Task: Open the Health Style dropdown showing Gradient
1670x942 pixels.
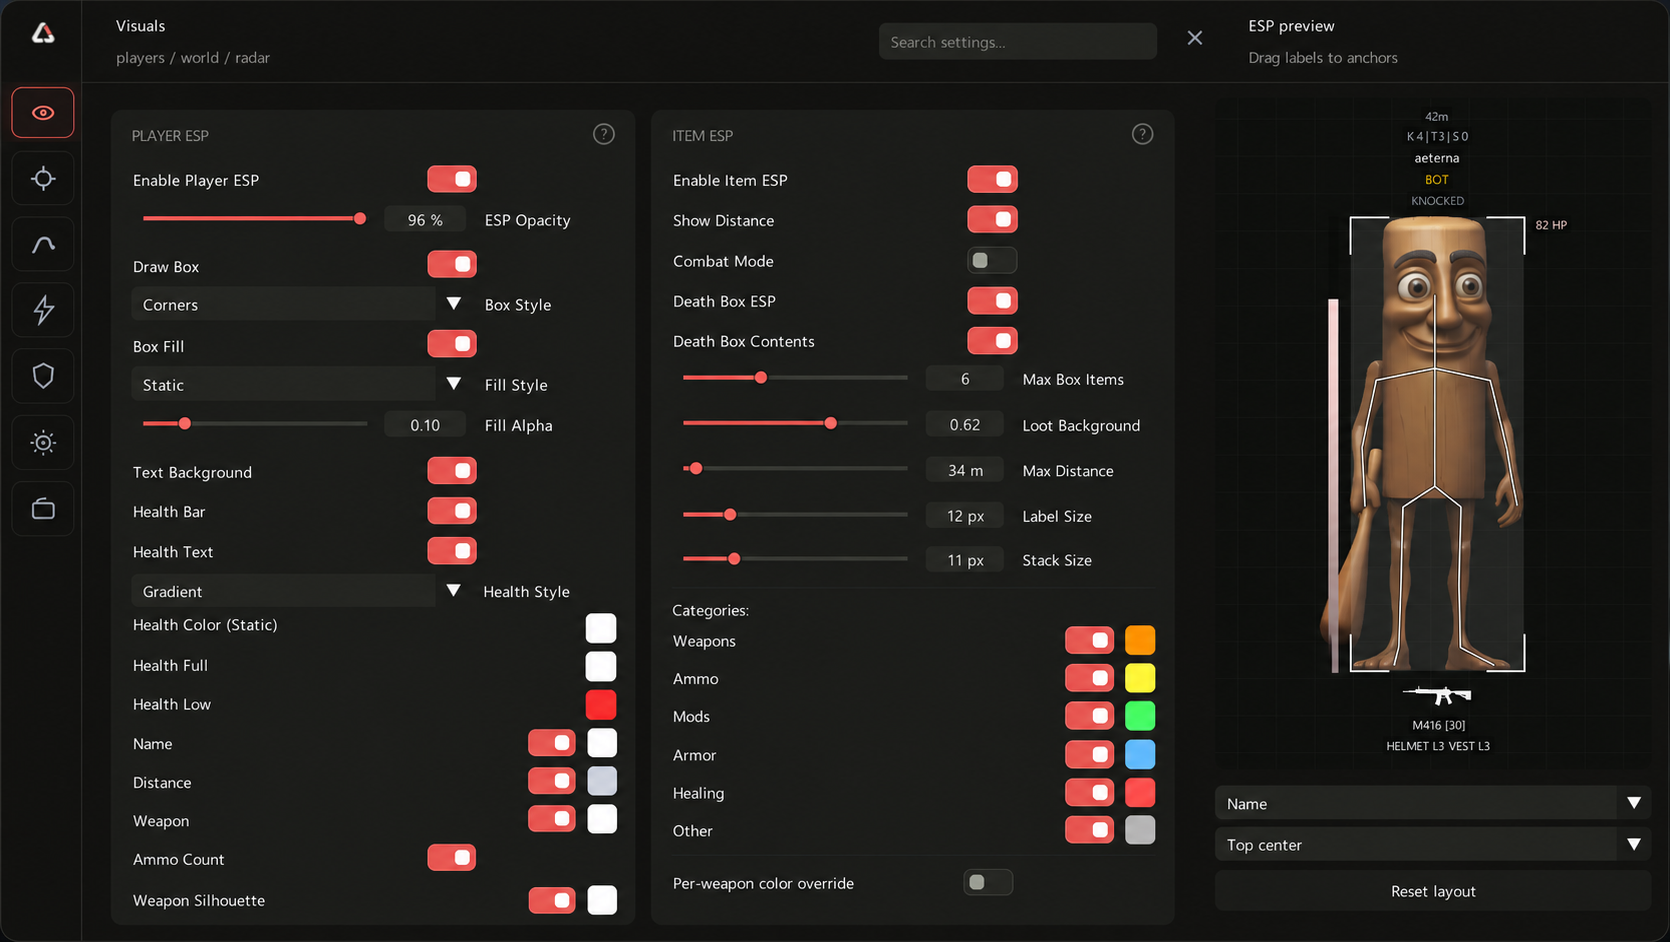Action: point(299,591)
